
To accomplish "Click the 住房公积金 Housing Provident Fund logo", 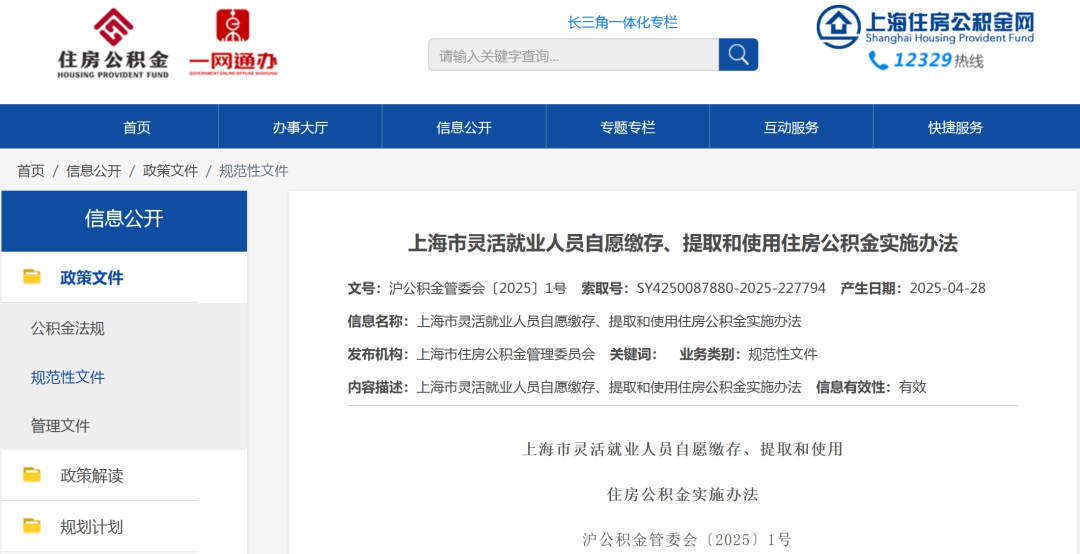I will click(x=113, y=43).
